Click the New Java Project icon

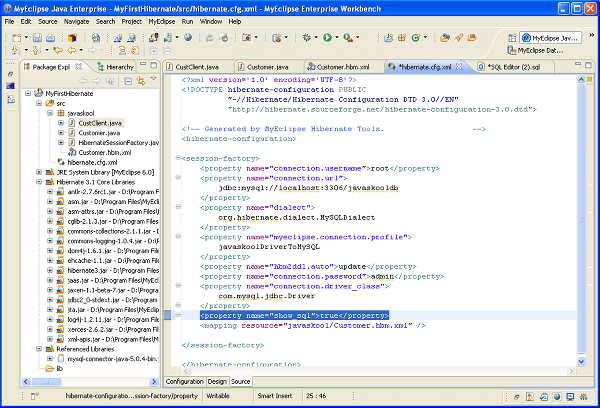coord(388,38)
